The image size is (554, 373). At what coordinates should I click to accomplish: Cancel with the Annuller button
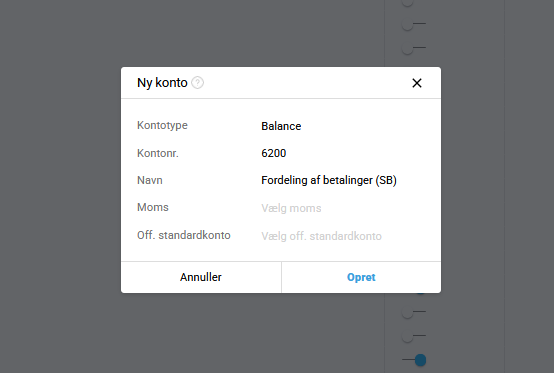(x=201, y=277)
